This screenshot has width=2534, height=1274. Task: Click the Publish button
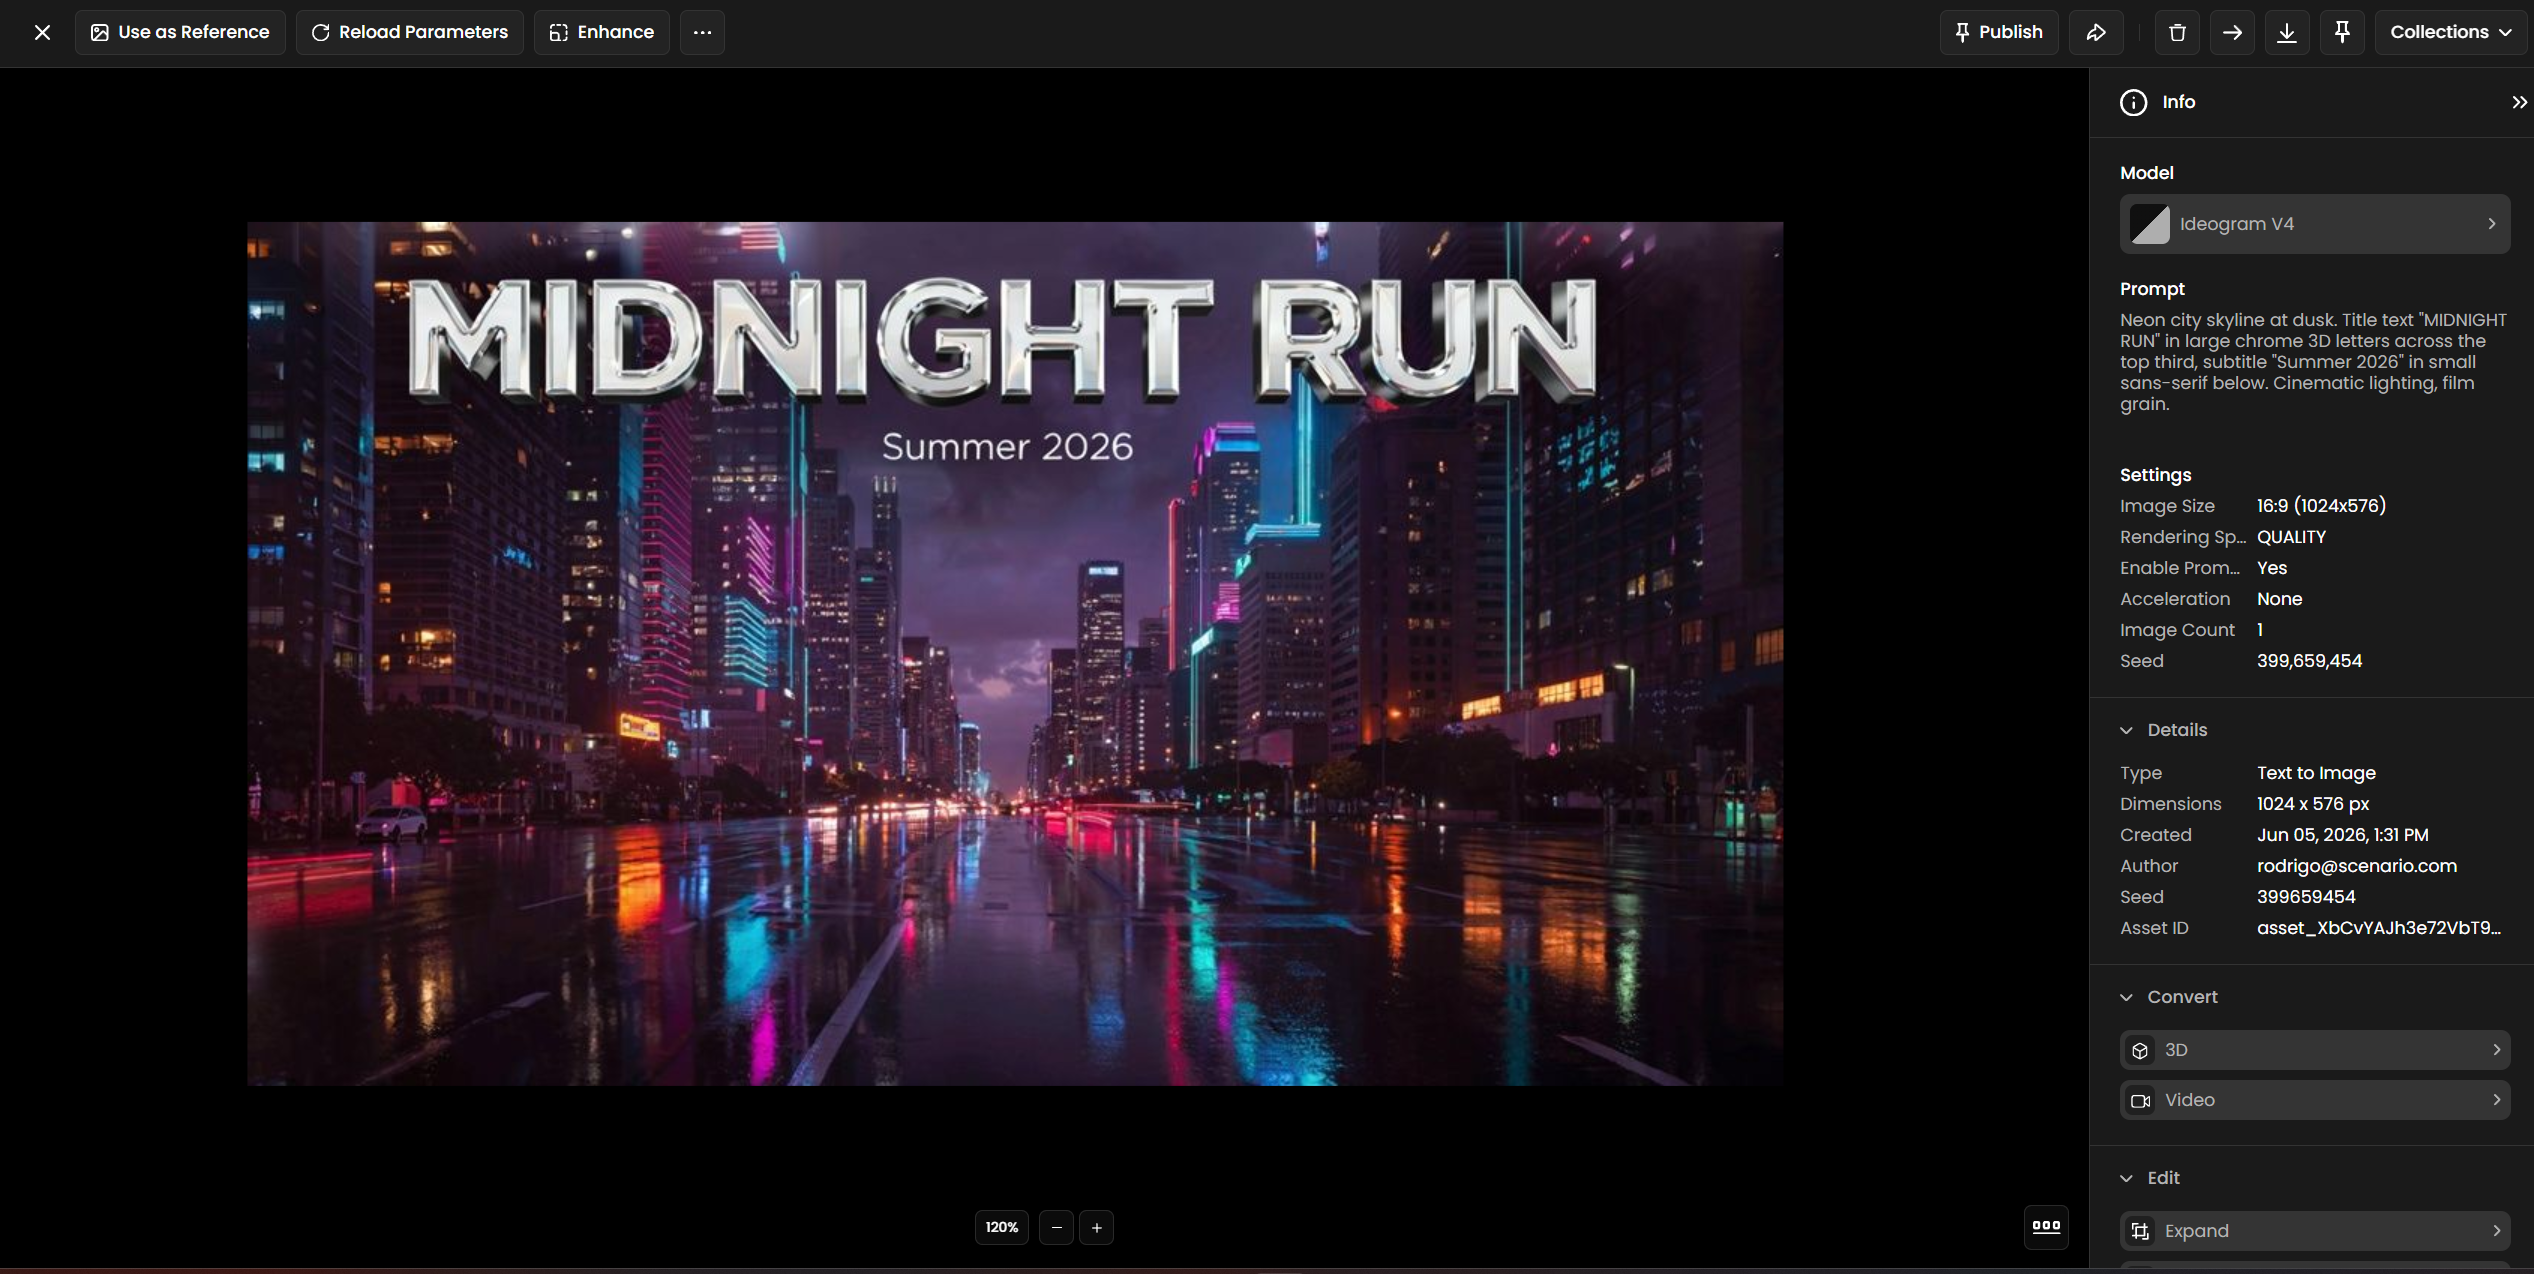click(1999, 32)
